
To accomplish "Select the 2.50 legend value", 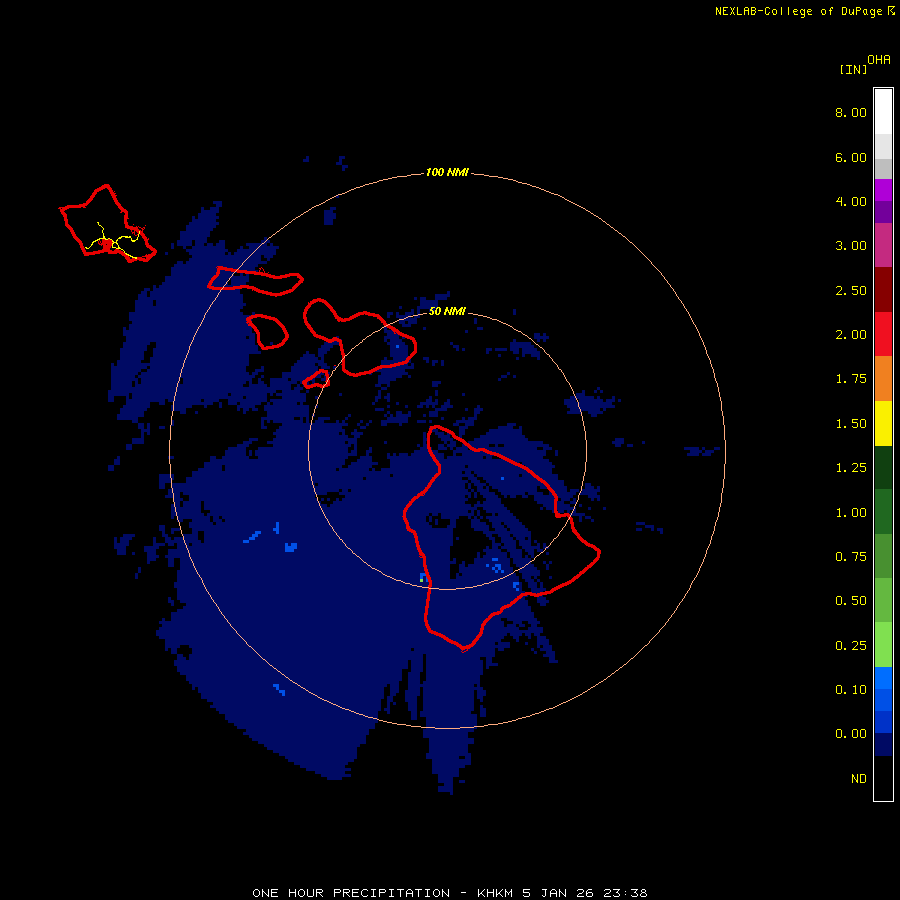I will 851,290.
